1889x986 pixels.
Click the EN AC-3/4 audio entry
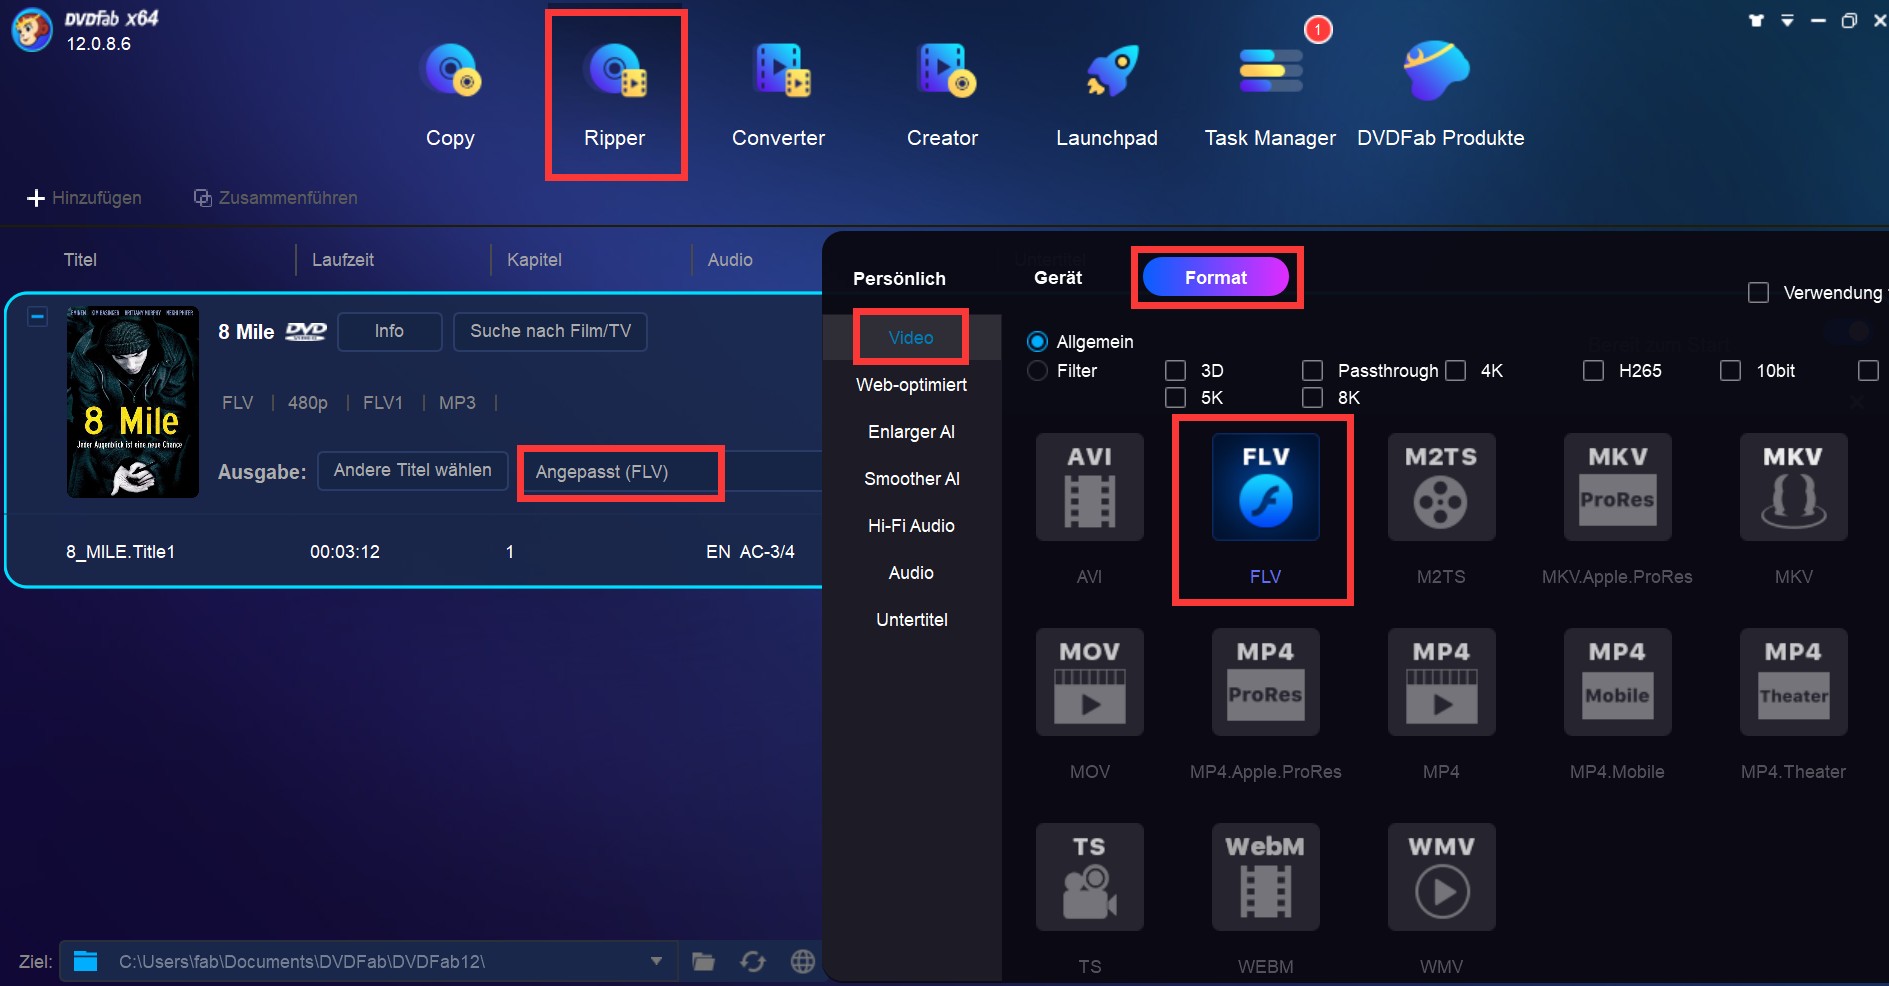pos(750,552)
